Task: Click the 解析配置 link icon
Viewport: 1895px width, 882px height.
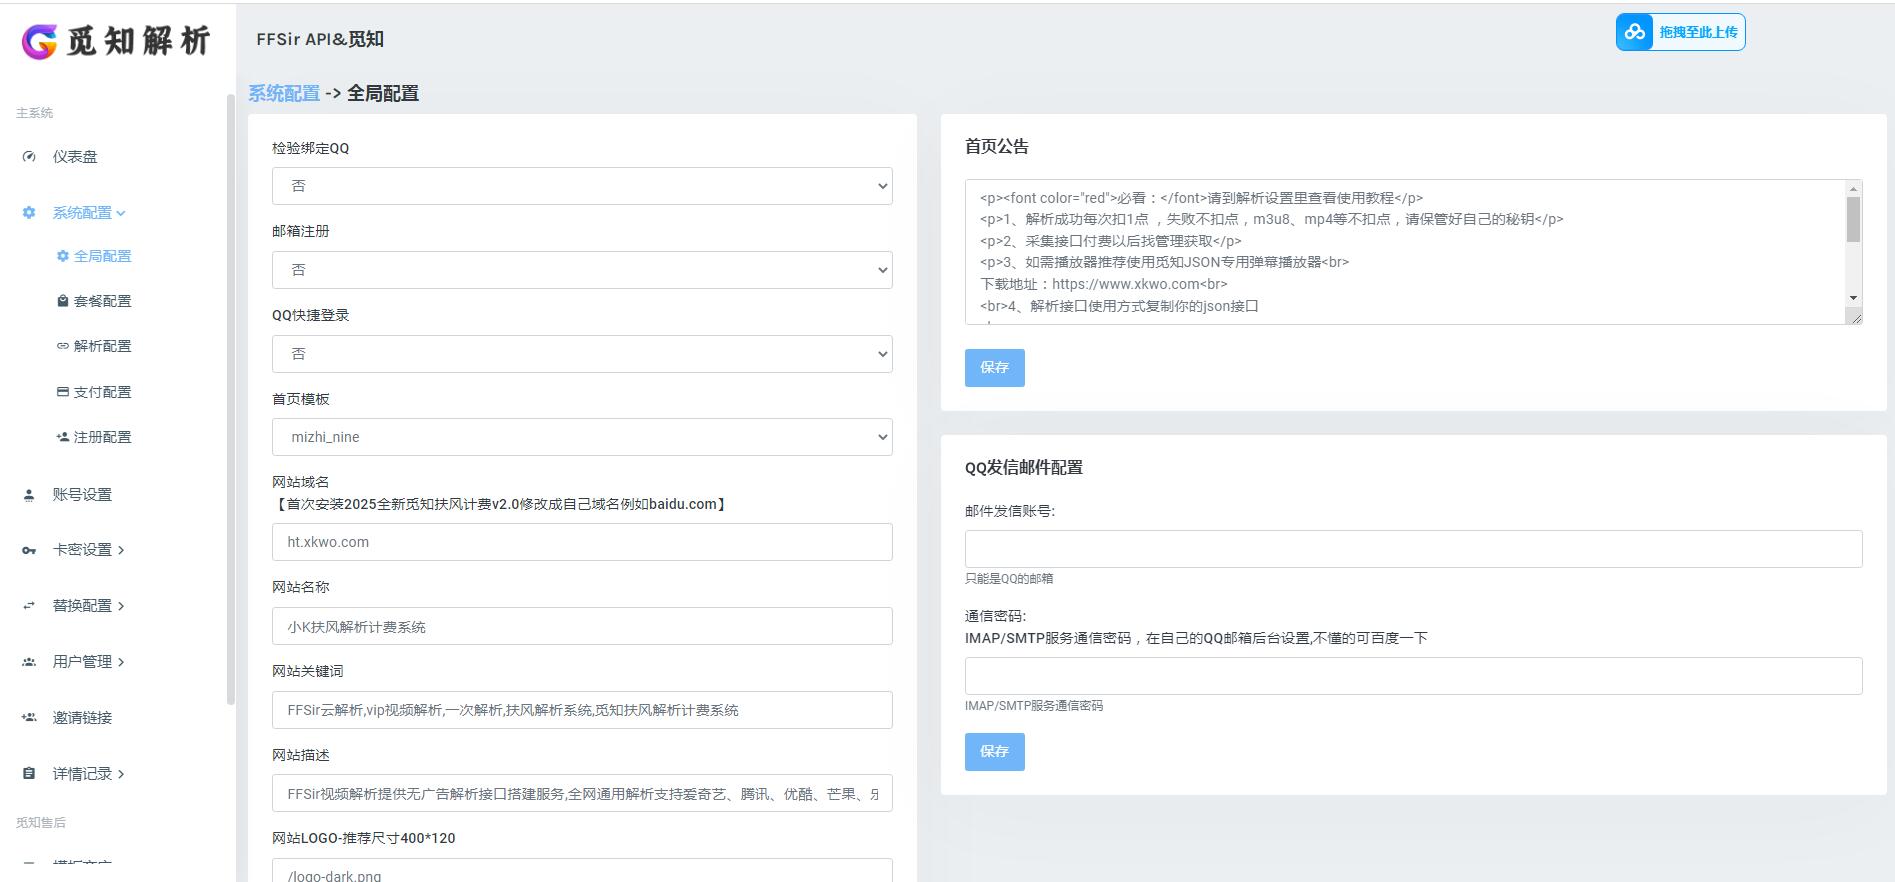Action: click(63, 346)
